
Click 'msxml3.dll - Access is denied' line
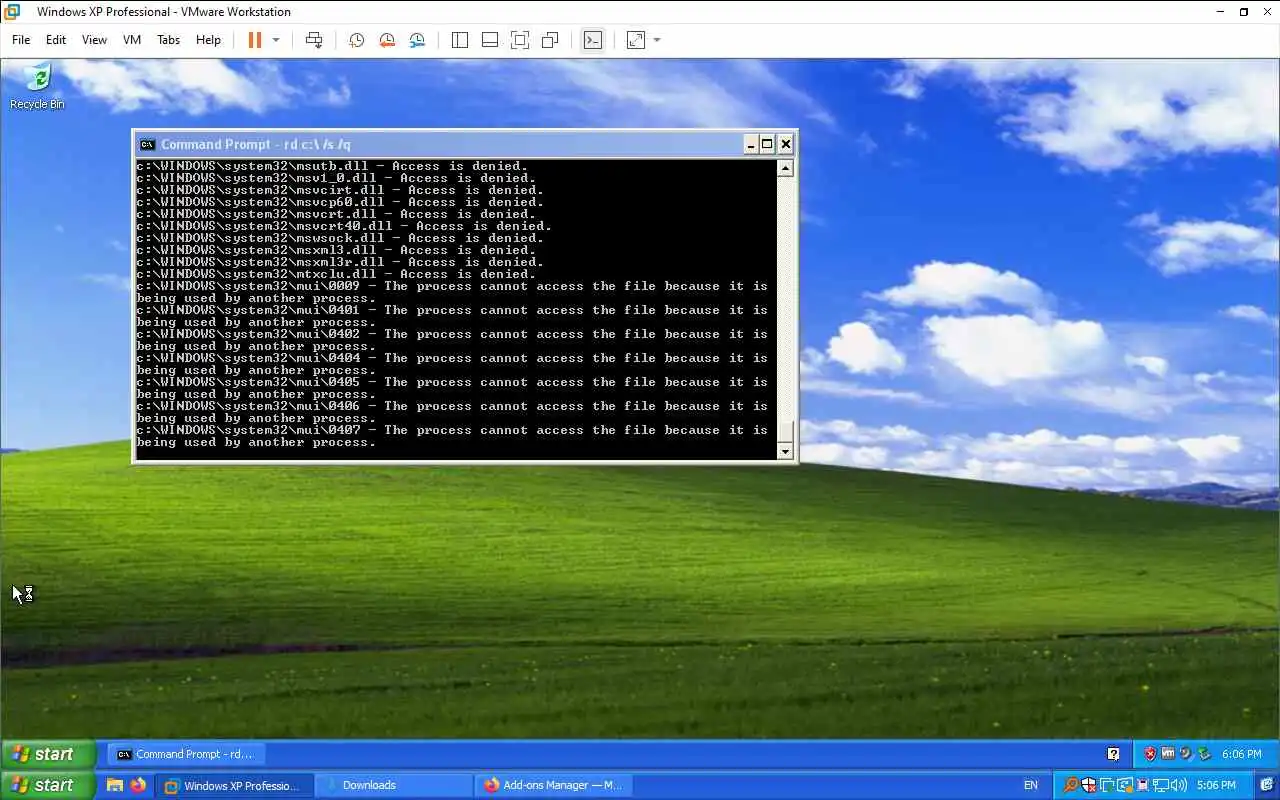[335, 250]
